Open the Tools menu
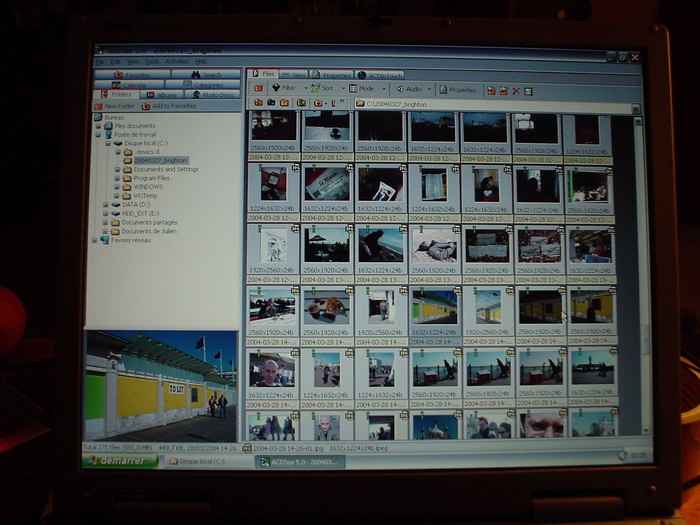The width and height of the screenshot is (700, 525). click(x=152, y=62)
